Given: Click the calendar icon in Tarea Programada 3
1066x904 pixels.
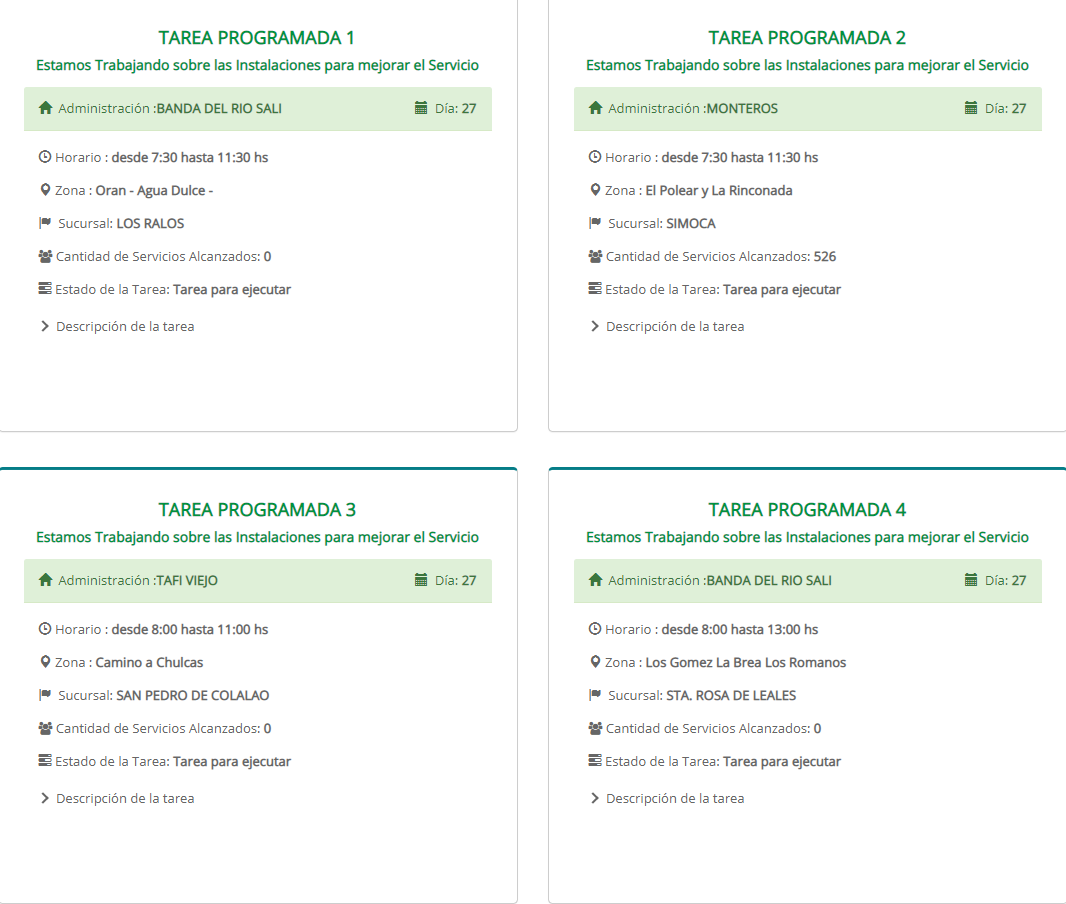Looking at the screenshot, I should [x=421, y=580].
